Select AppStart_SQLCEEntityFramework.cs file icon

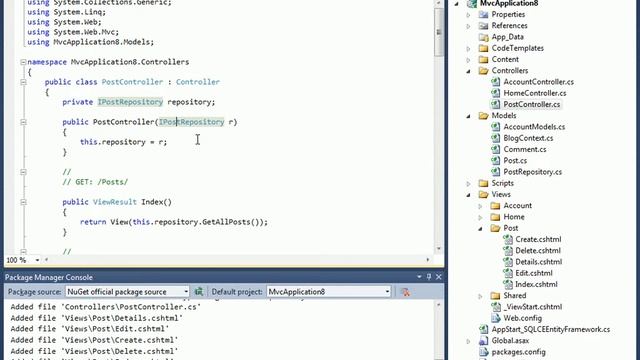pyautogui.click(x=483, y=329)
